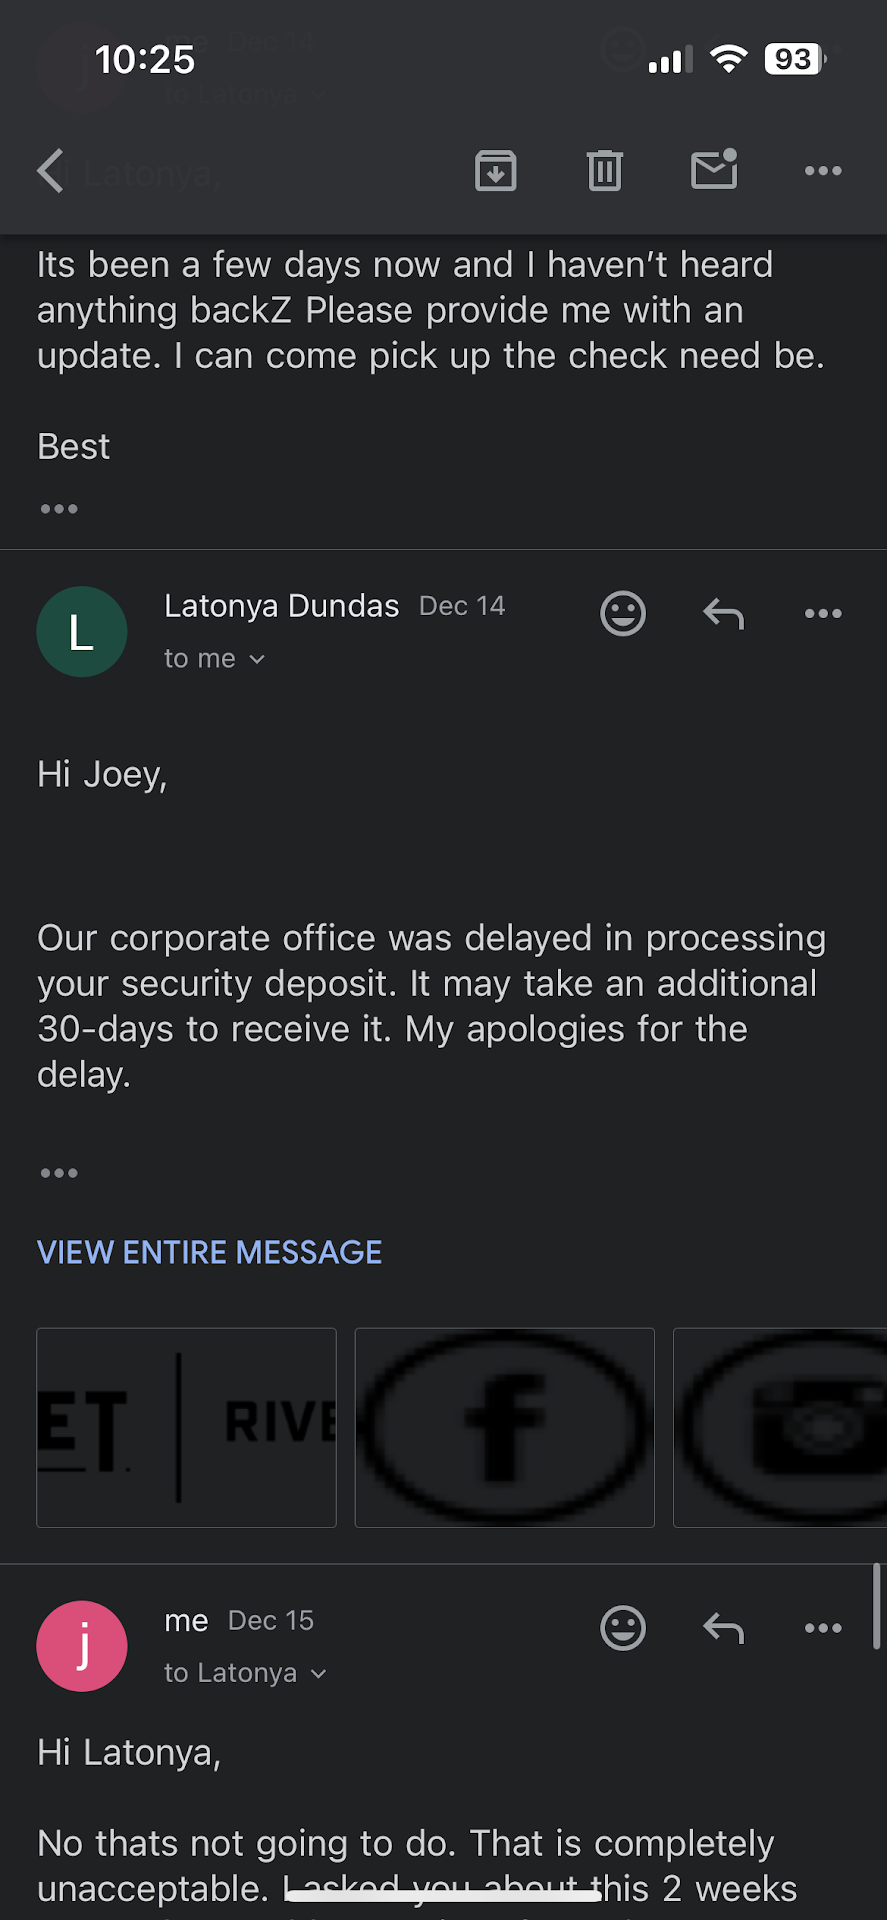Tap the VIEW ENTIRE MESSAGE link
Image resolution: width=887 pixels, height=1920 pixels.
(209, 1252)
